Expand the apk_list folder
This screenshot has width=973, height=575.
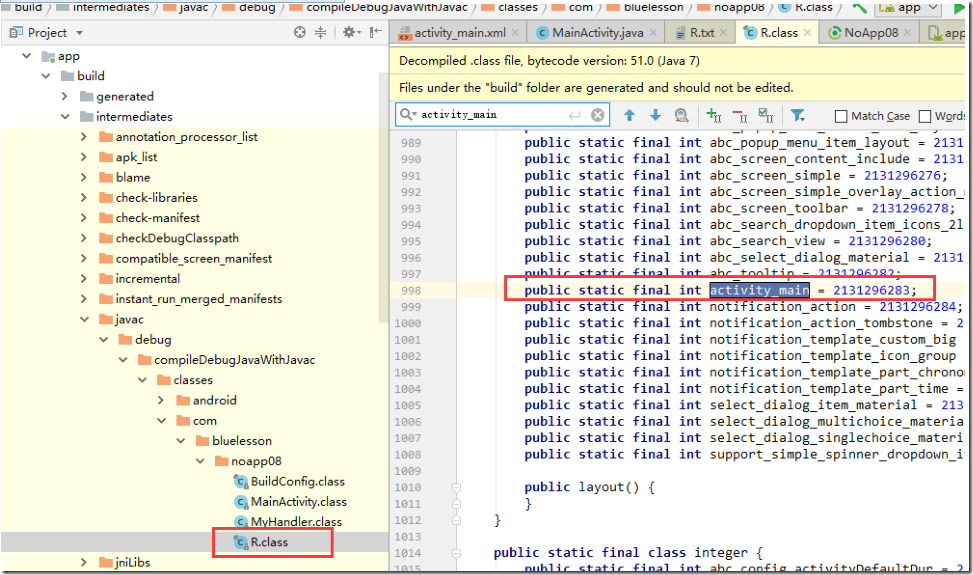point(84,157)
